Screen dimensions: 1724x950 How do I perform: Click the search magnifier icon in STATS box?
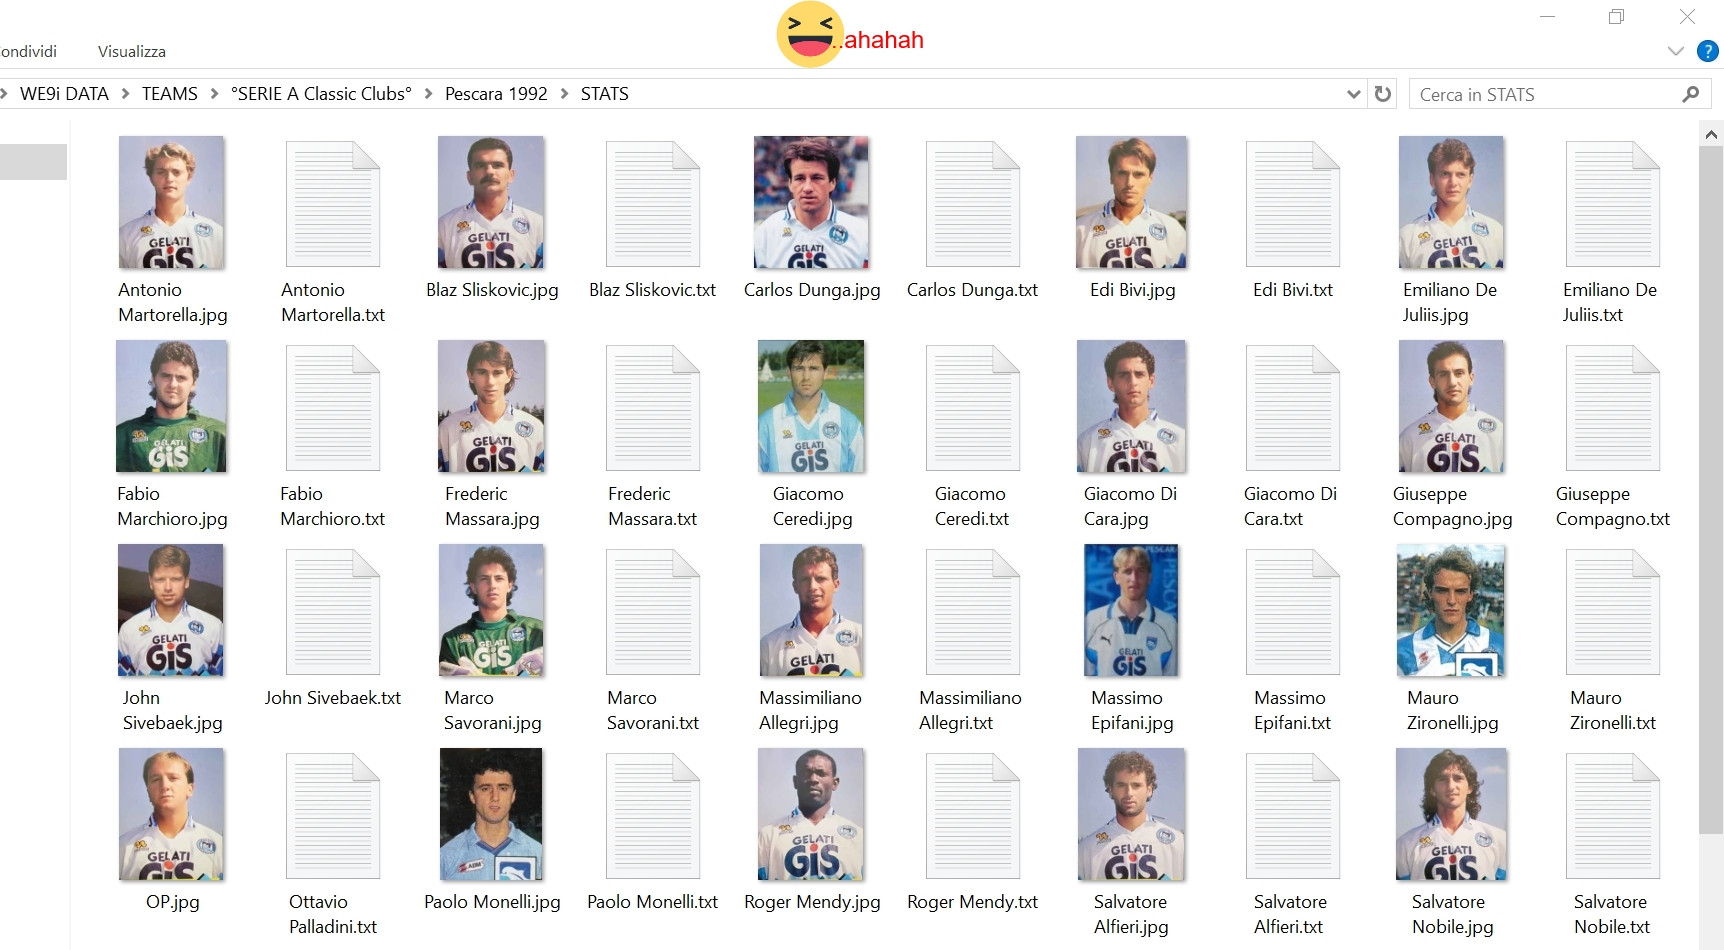coord(1690,94)
